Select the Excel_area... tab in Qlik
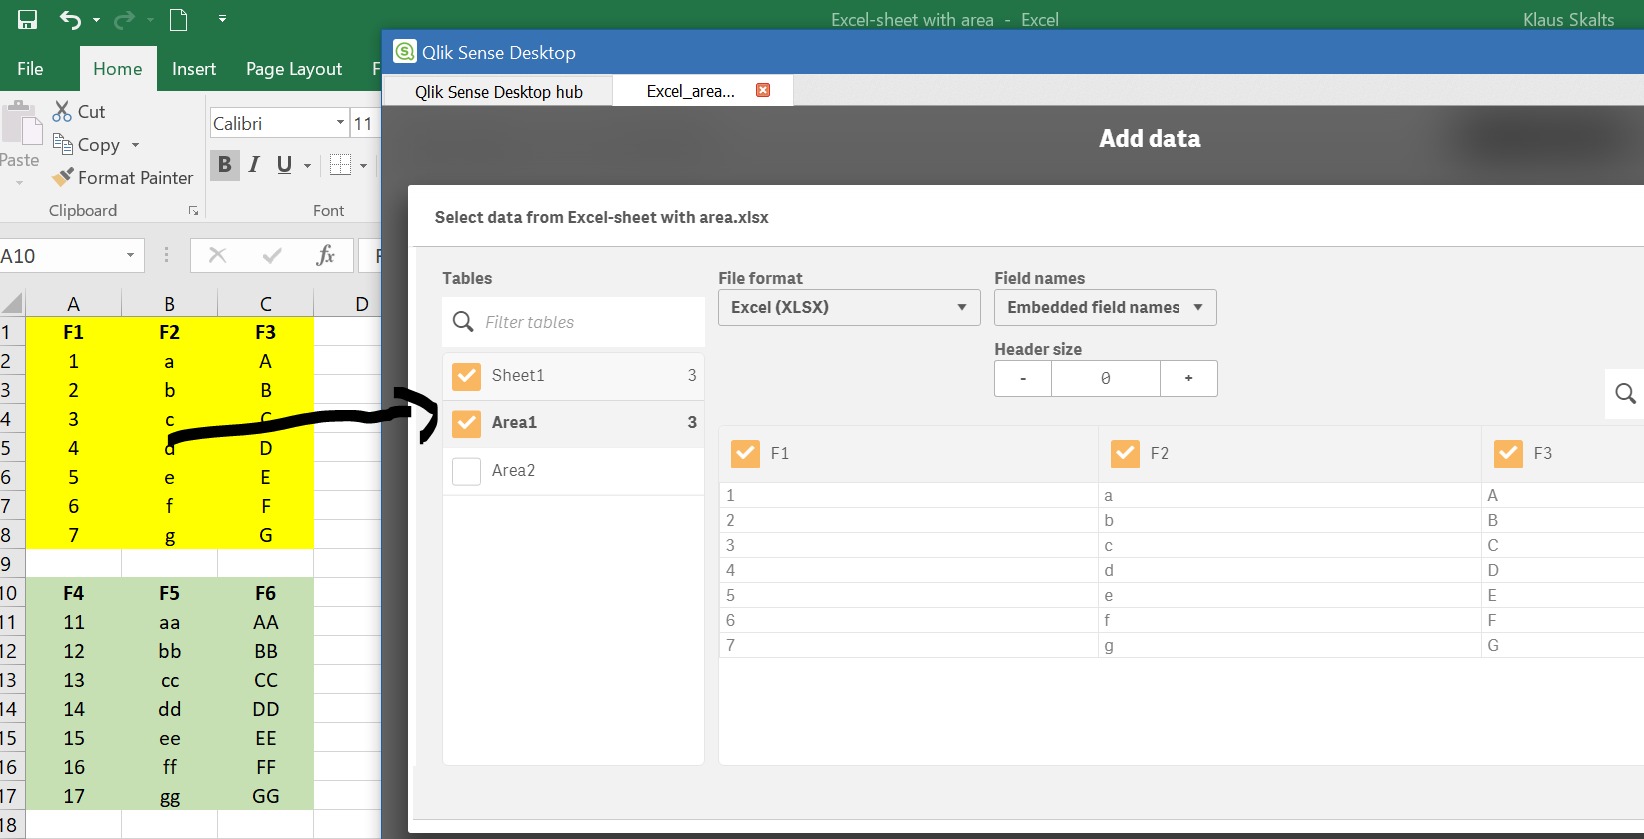 click(x=690, y=91)
